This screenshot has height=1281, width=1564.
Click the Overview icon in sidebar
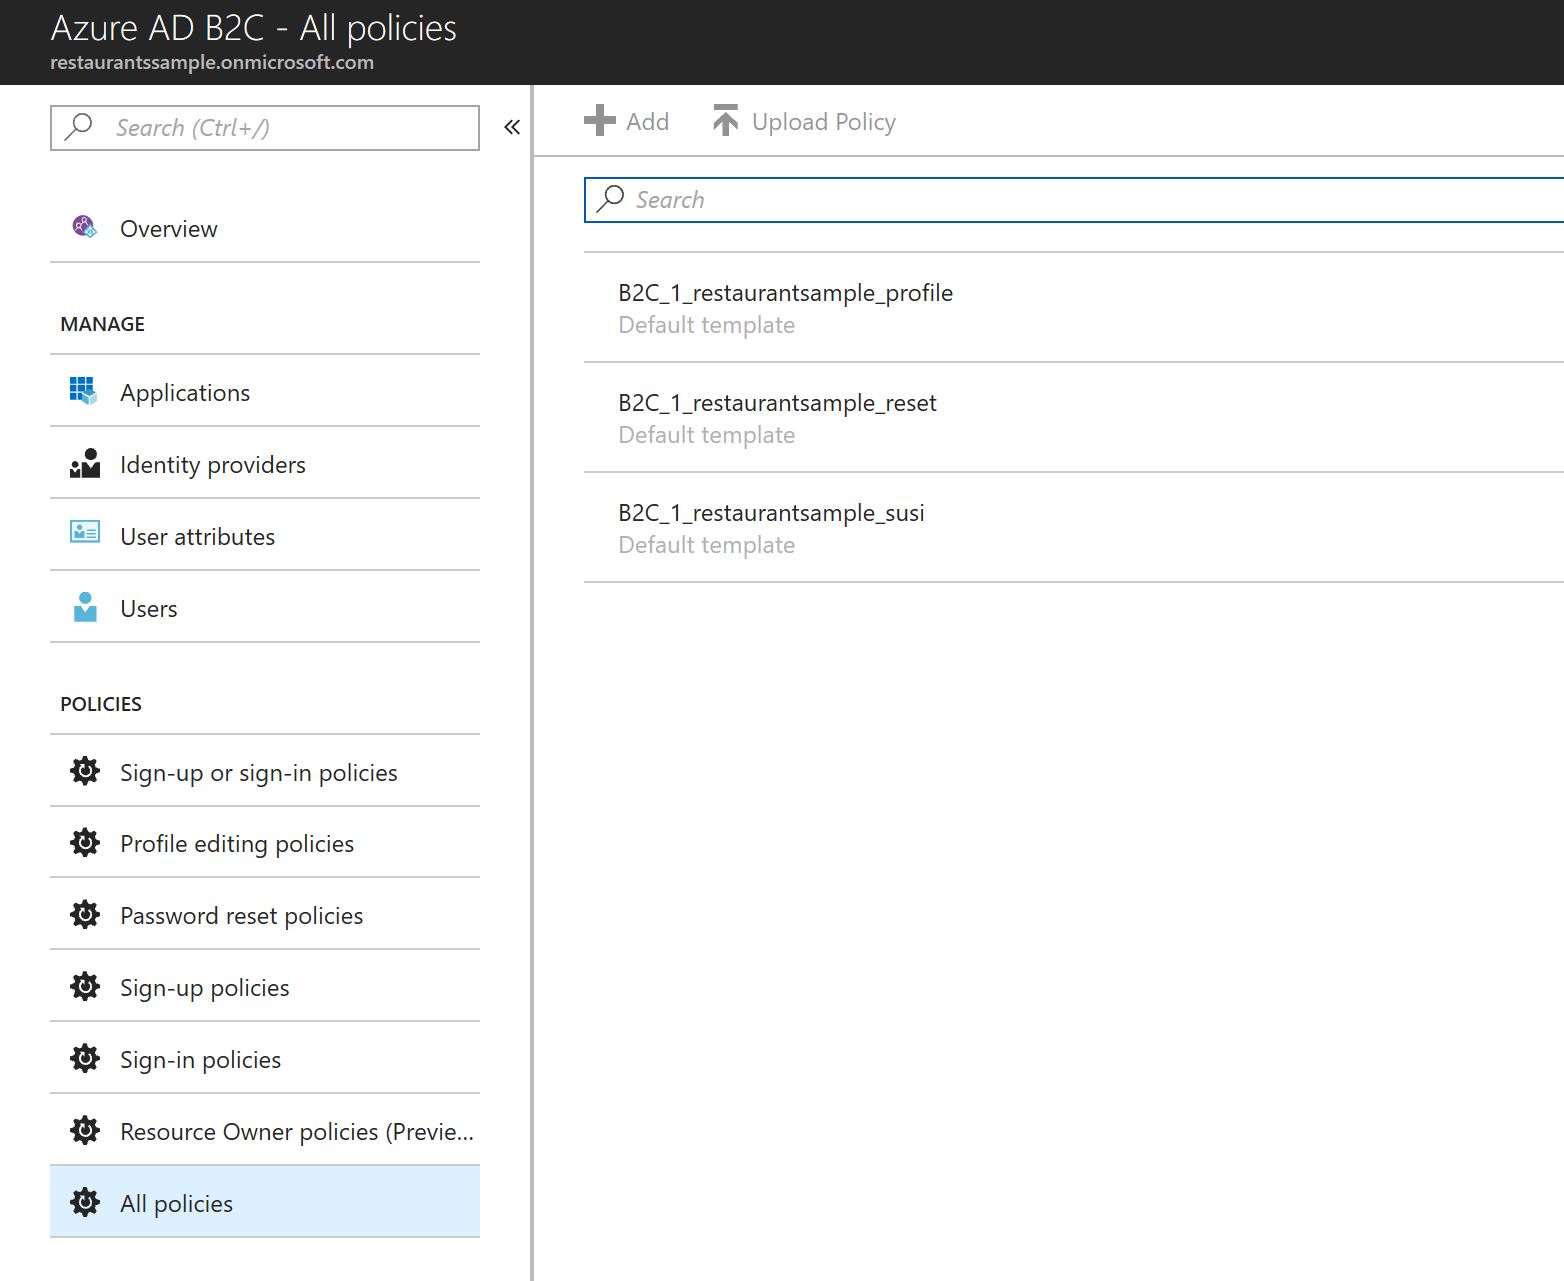[85, 227]
